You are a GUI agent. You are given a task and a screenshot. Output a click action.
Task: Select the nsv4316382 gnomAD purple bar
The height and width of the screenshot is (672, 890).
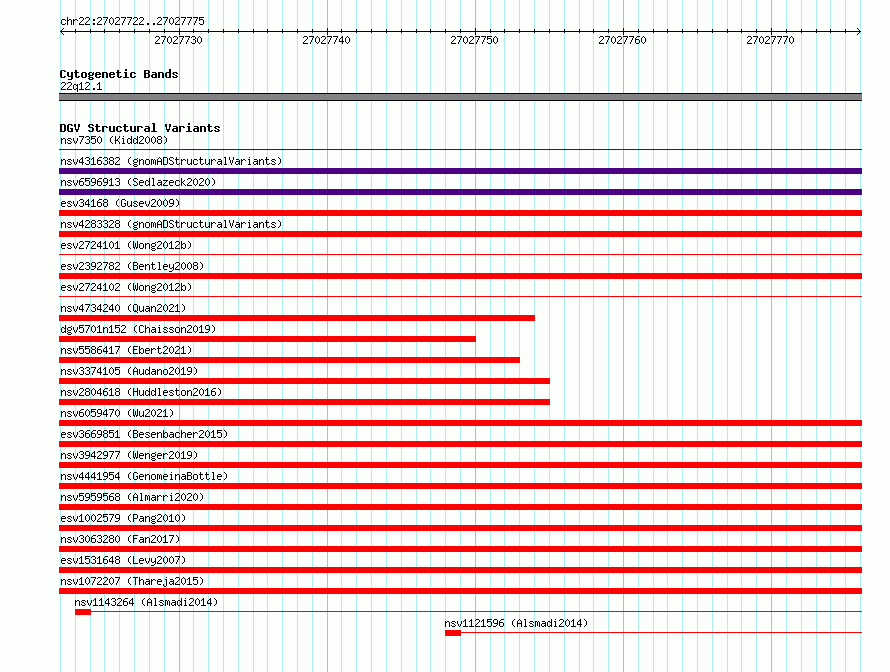point(460,171)
